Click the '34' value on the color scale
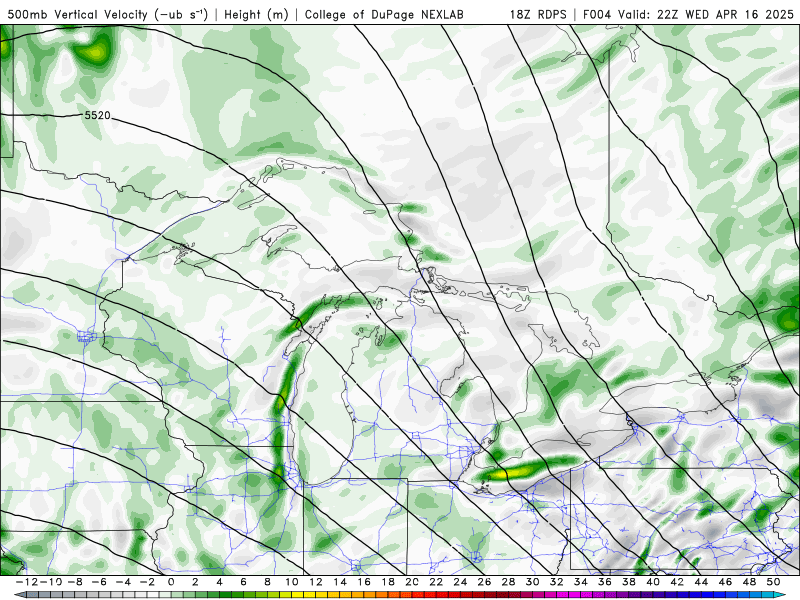The image size is (800, 600). click(581, 582)
